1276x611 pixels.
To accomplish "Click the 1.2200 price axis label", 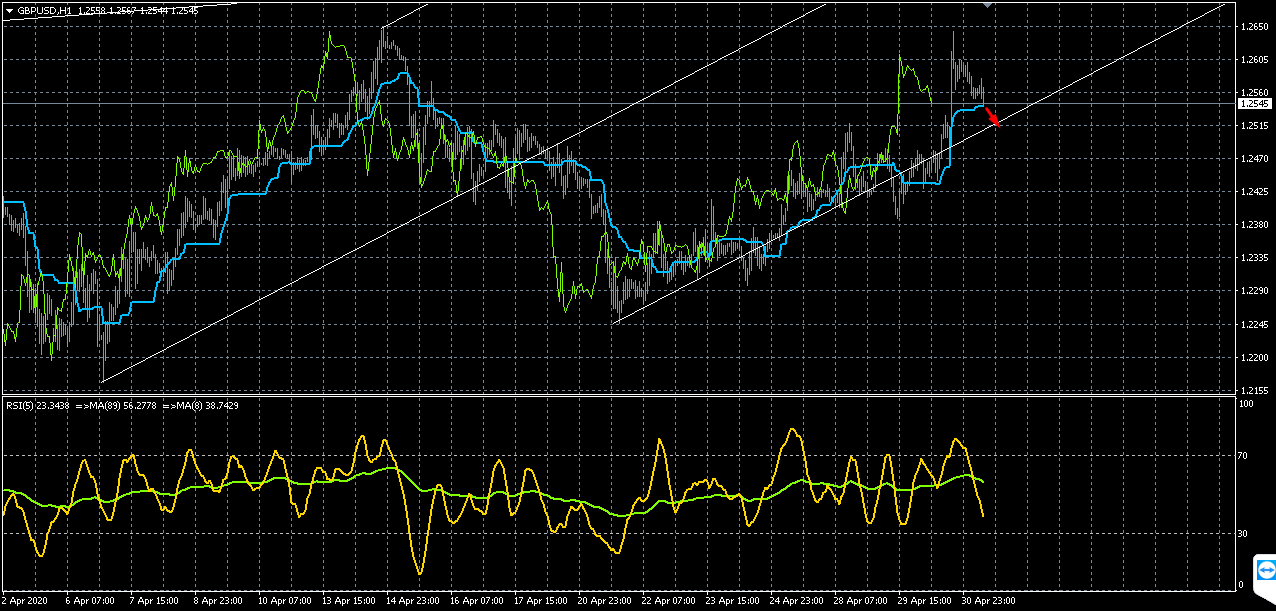I will pyautogui.click(x=1254, y=357).
